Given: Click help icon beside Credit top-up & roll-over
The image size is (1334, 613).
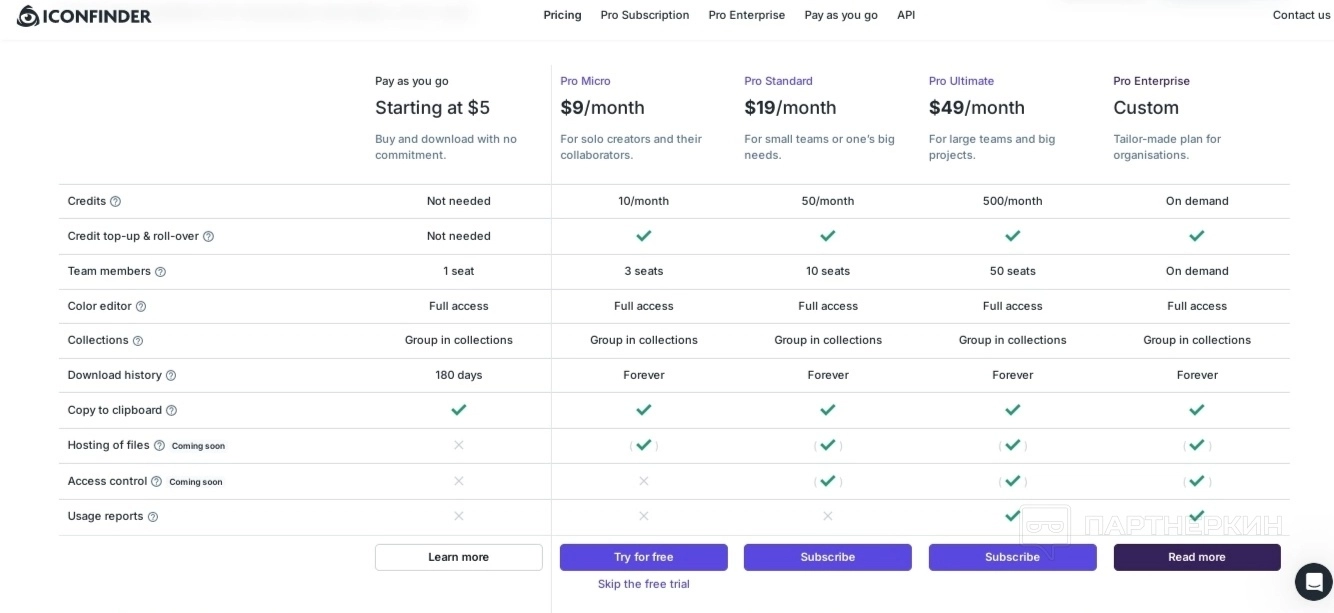Looking at the screenshot, I should [x=208, y=237].
